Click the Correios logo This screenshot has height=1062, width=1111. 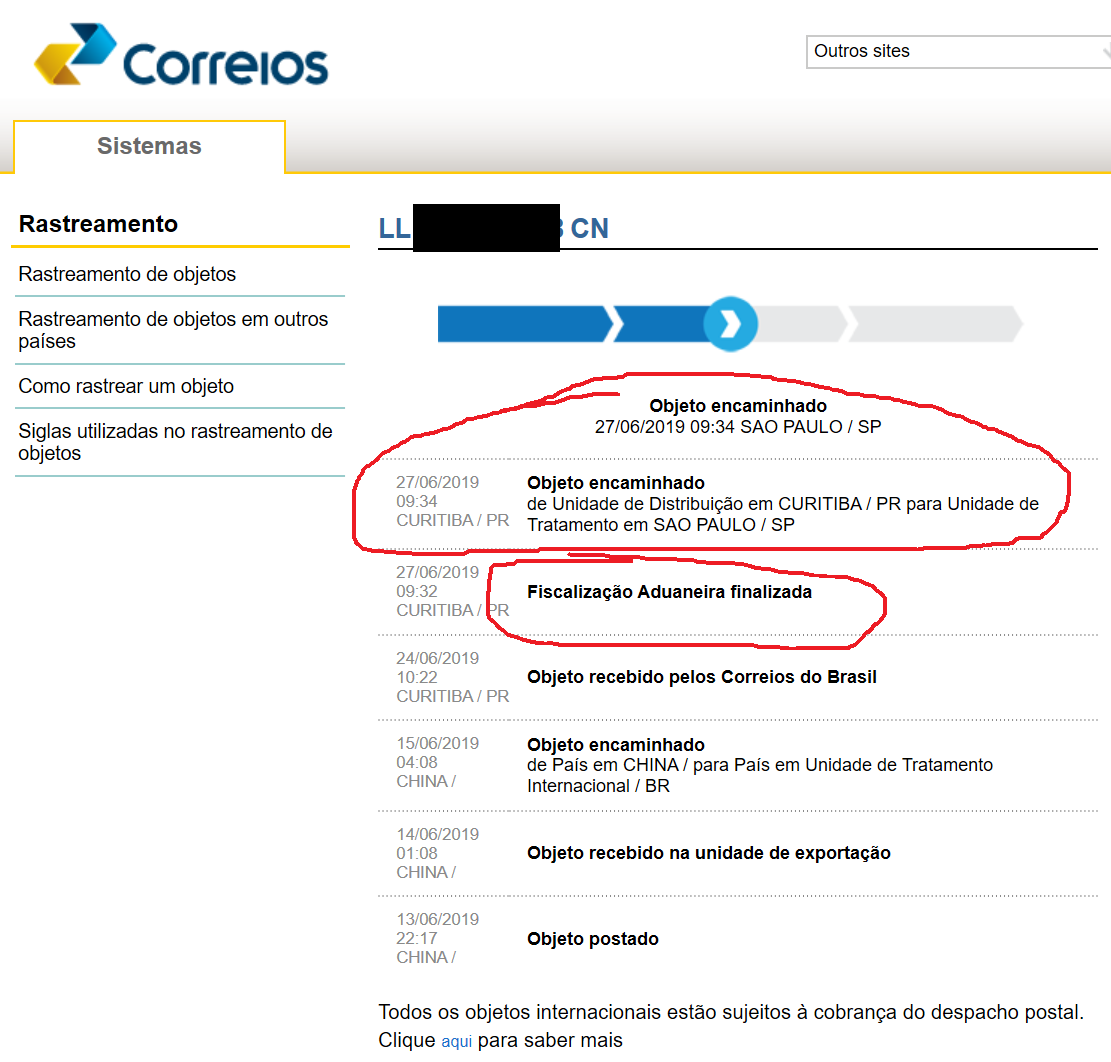point(181,55)
